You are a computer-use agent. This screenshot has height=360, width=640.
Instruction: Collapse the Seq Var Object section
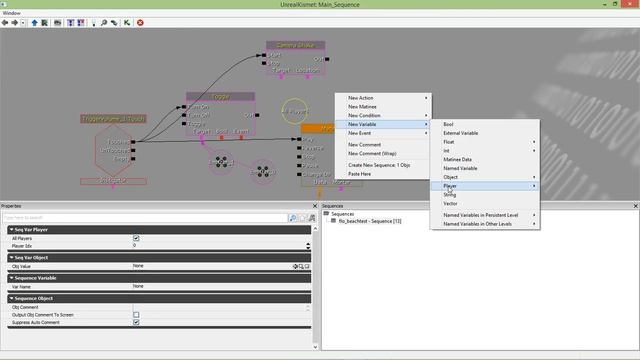[x=11, y=258]
